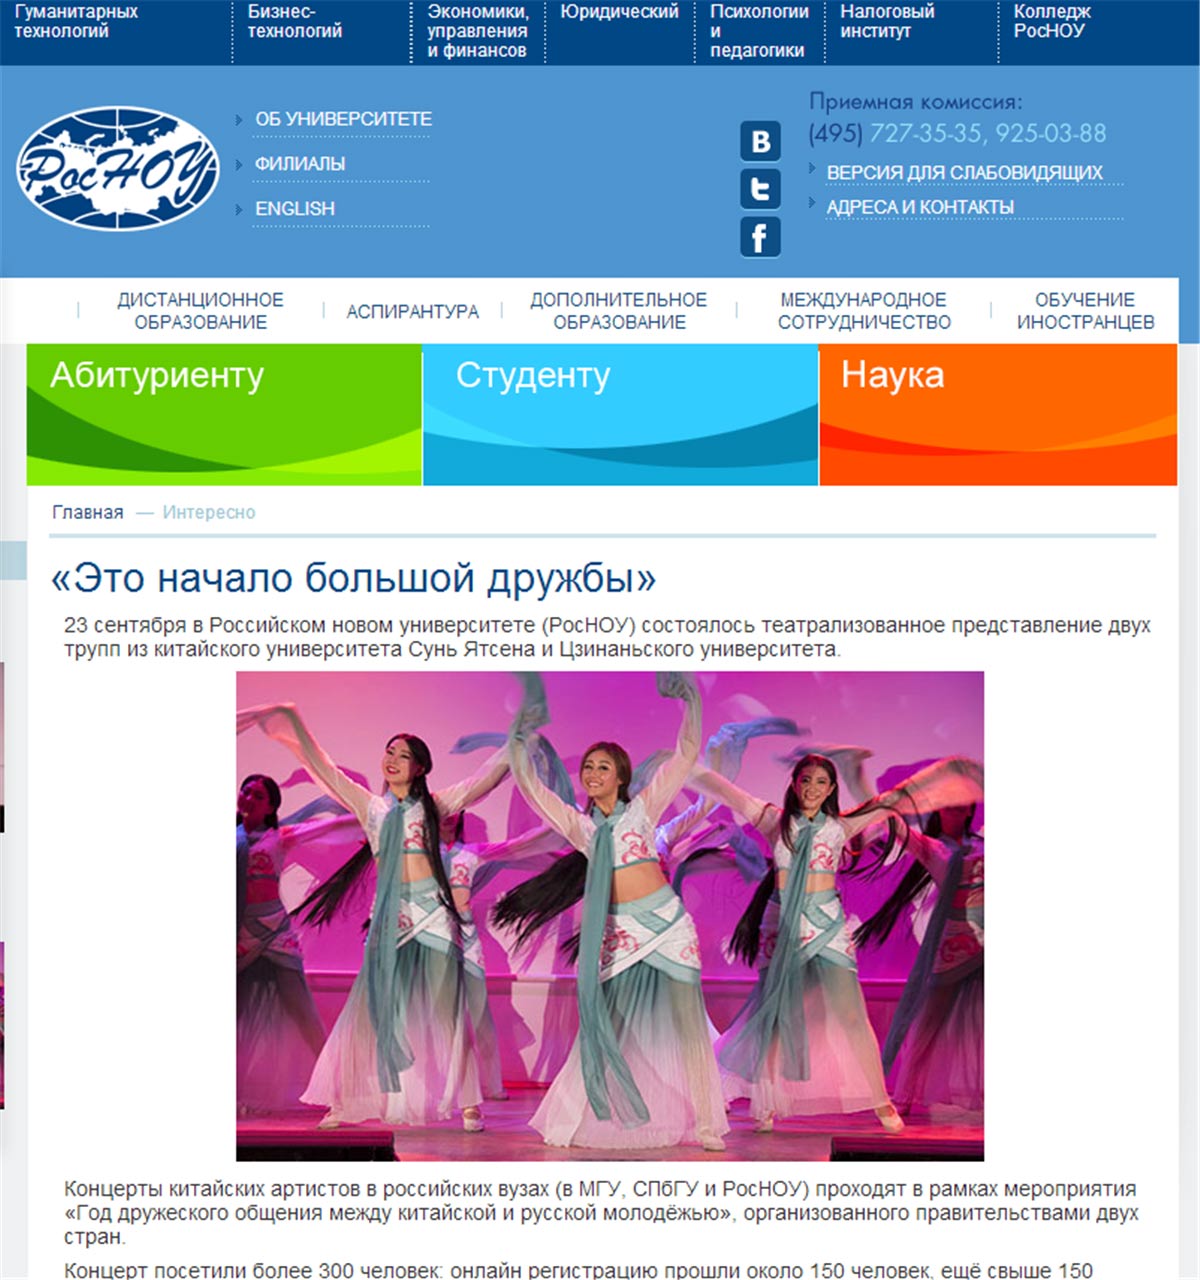Open the blue Студенту section
Image resolution: width=1200 pixels, height=1280 pixels.
620,414
